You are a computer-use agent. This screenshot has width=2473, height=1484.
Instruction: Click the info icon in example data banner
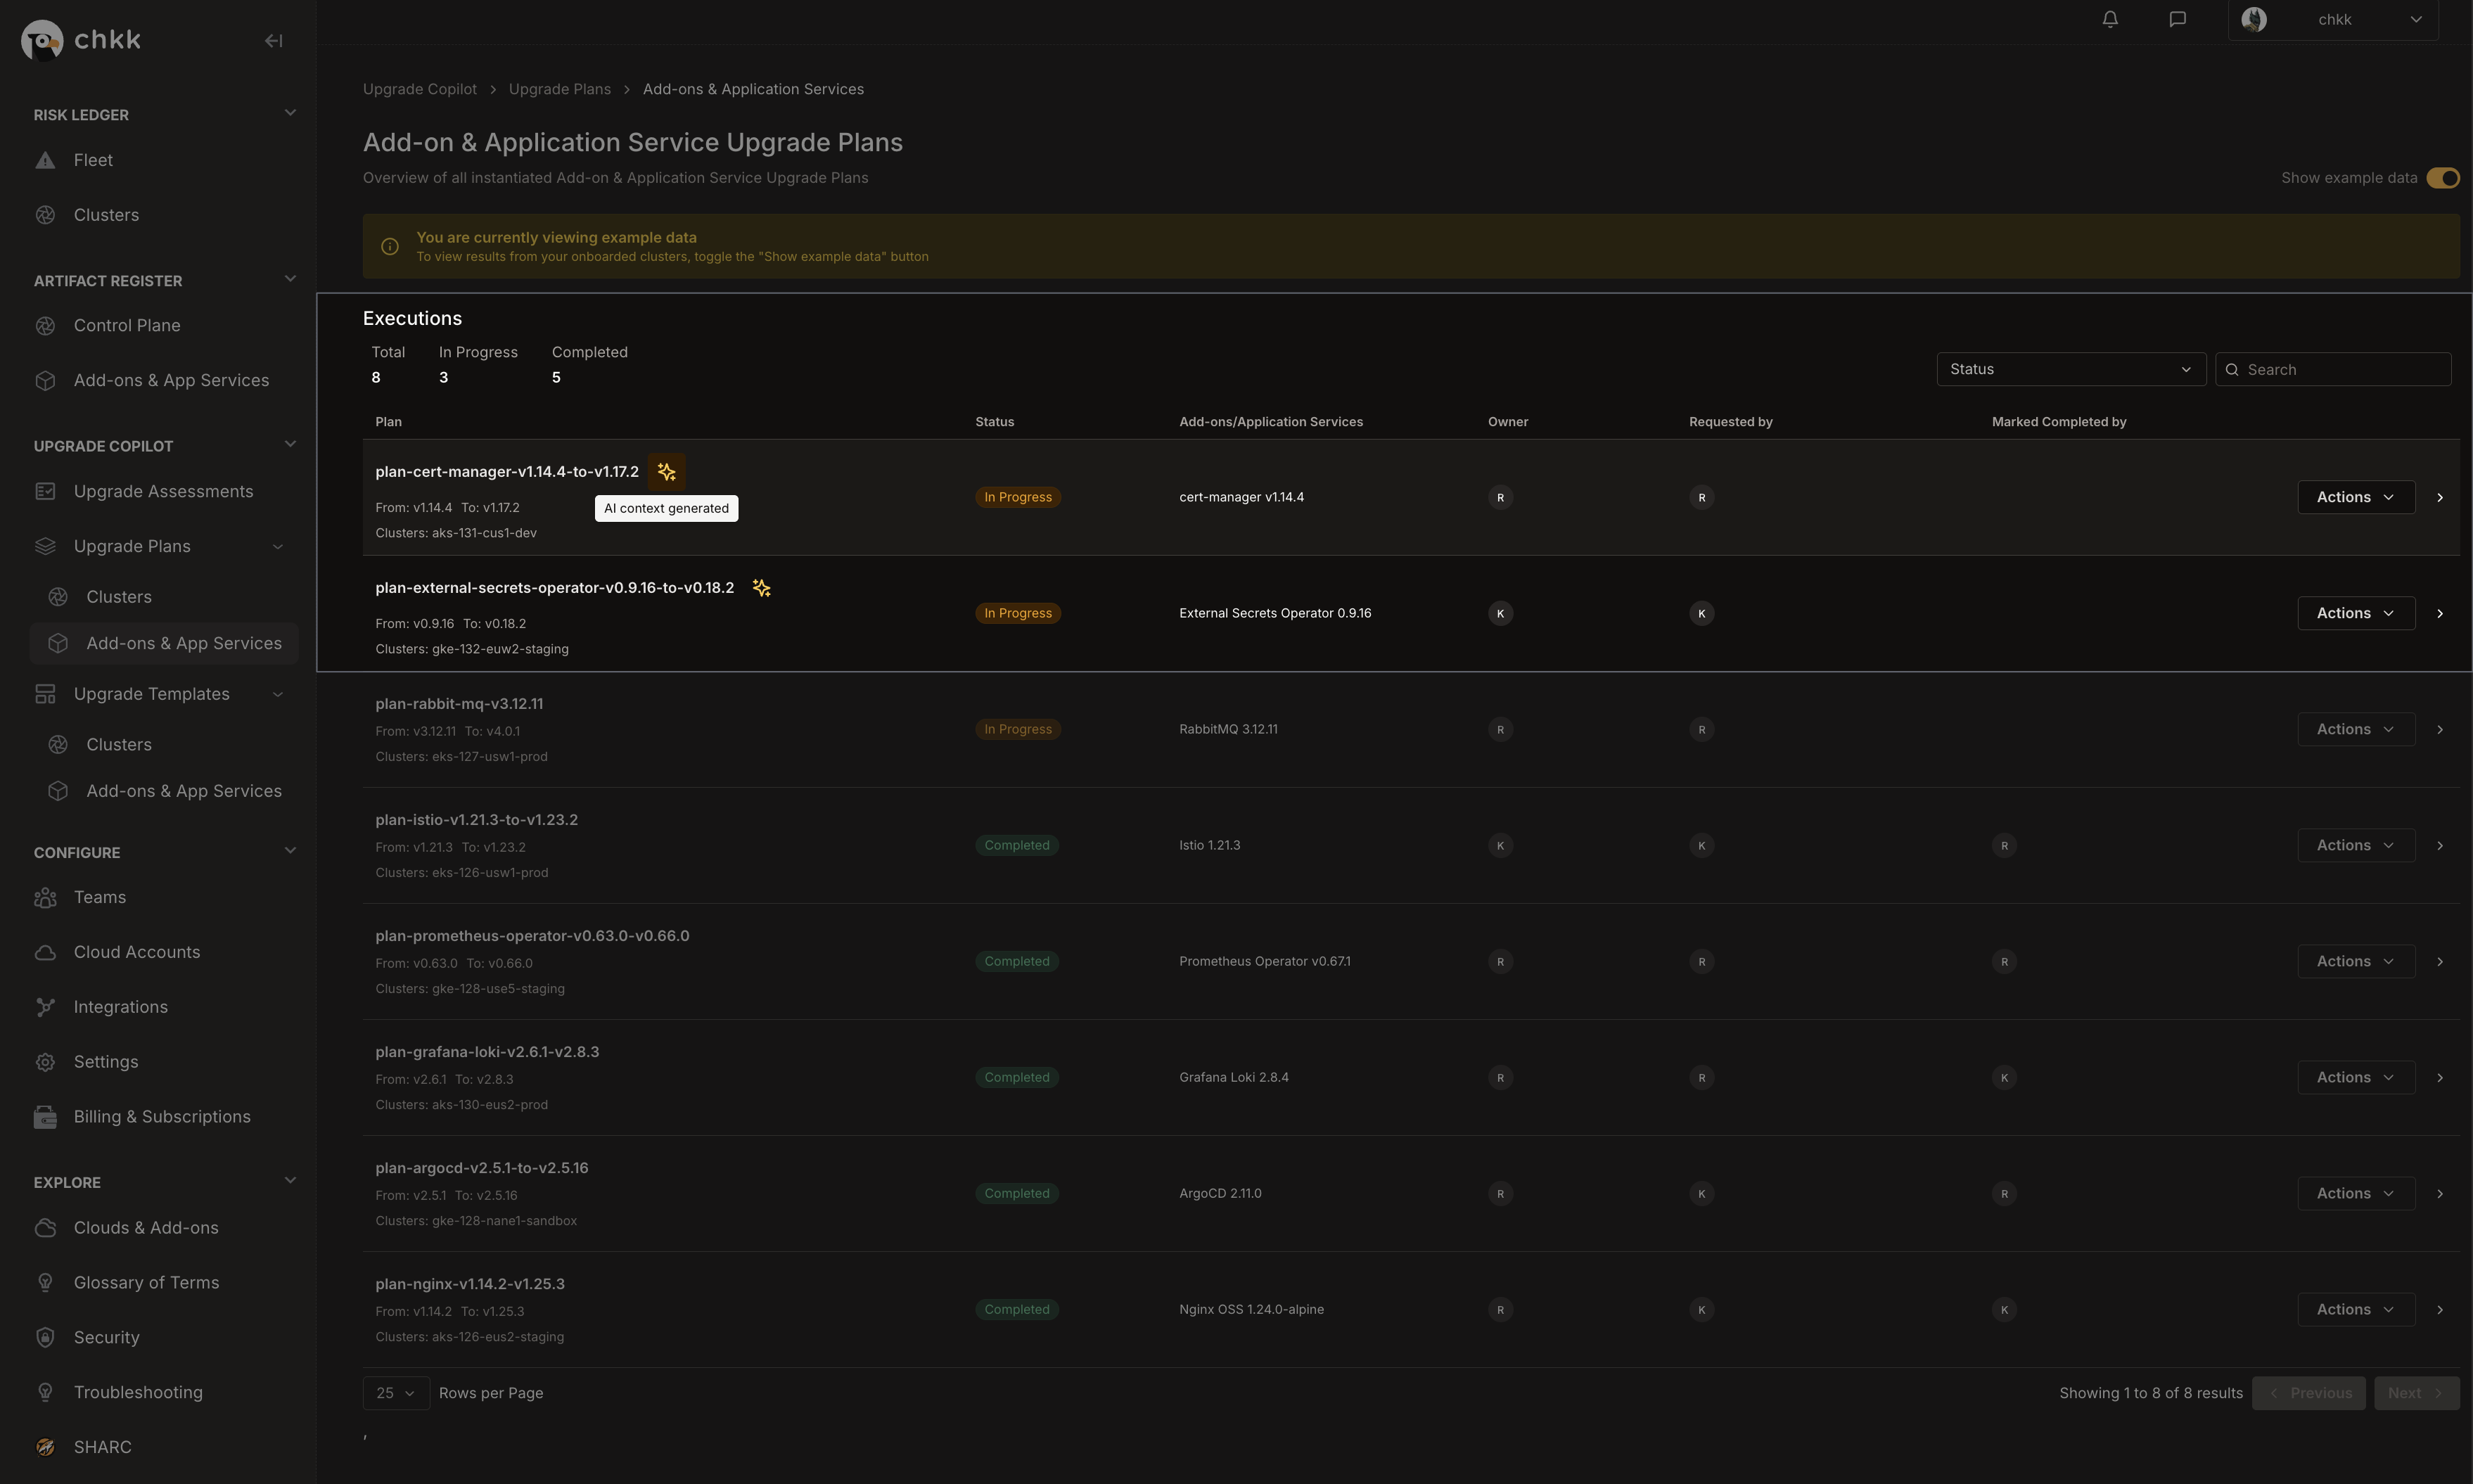click(x=390, y=246)
